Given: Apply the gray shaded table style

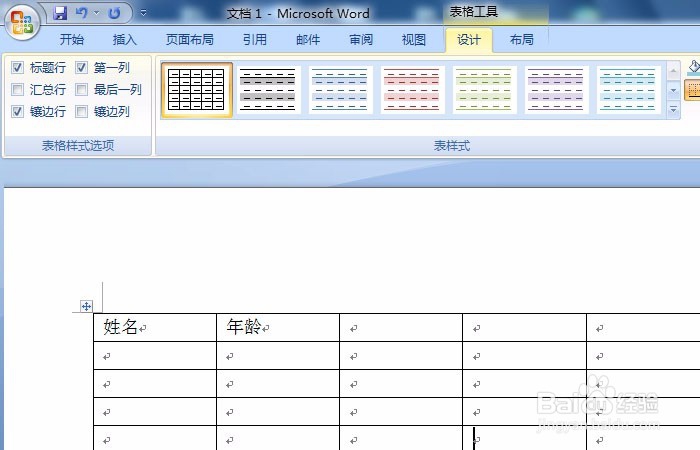Looking at the screenshot, I should point(268,90).
